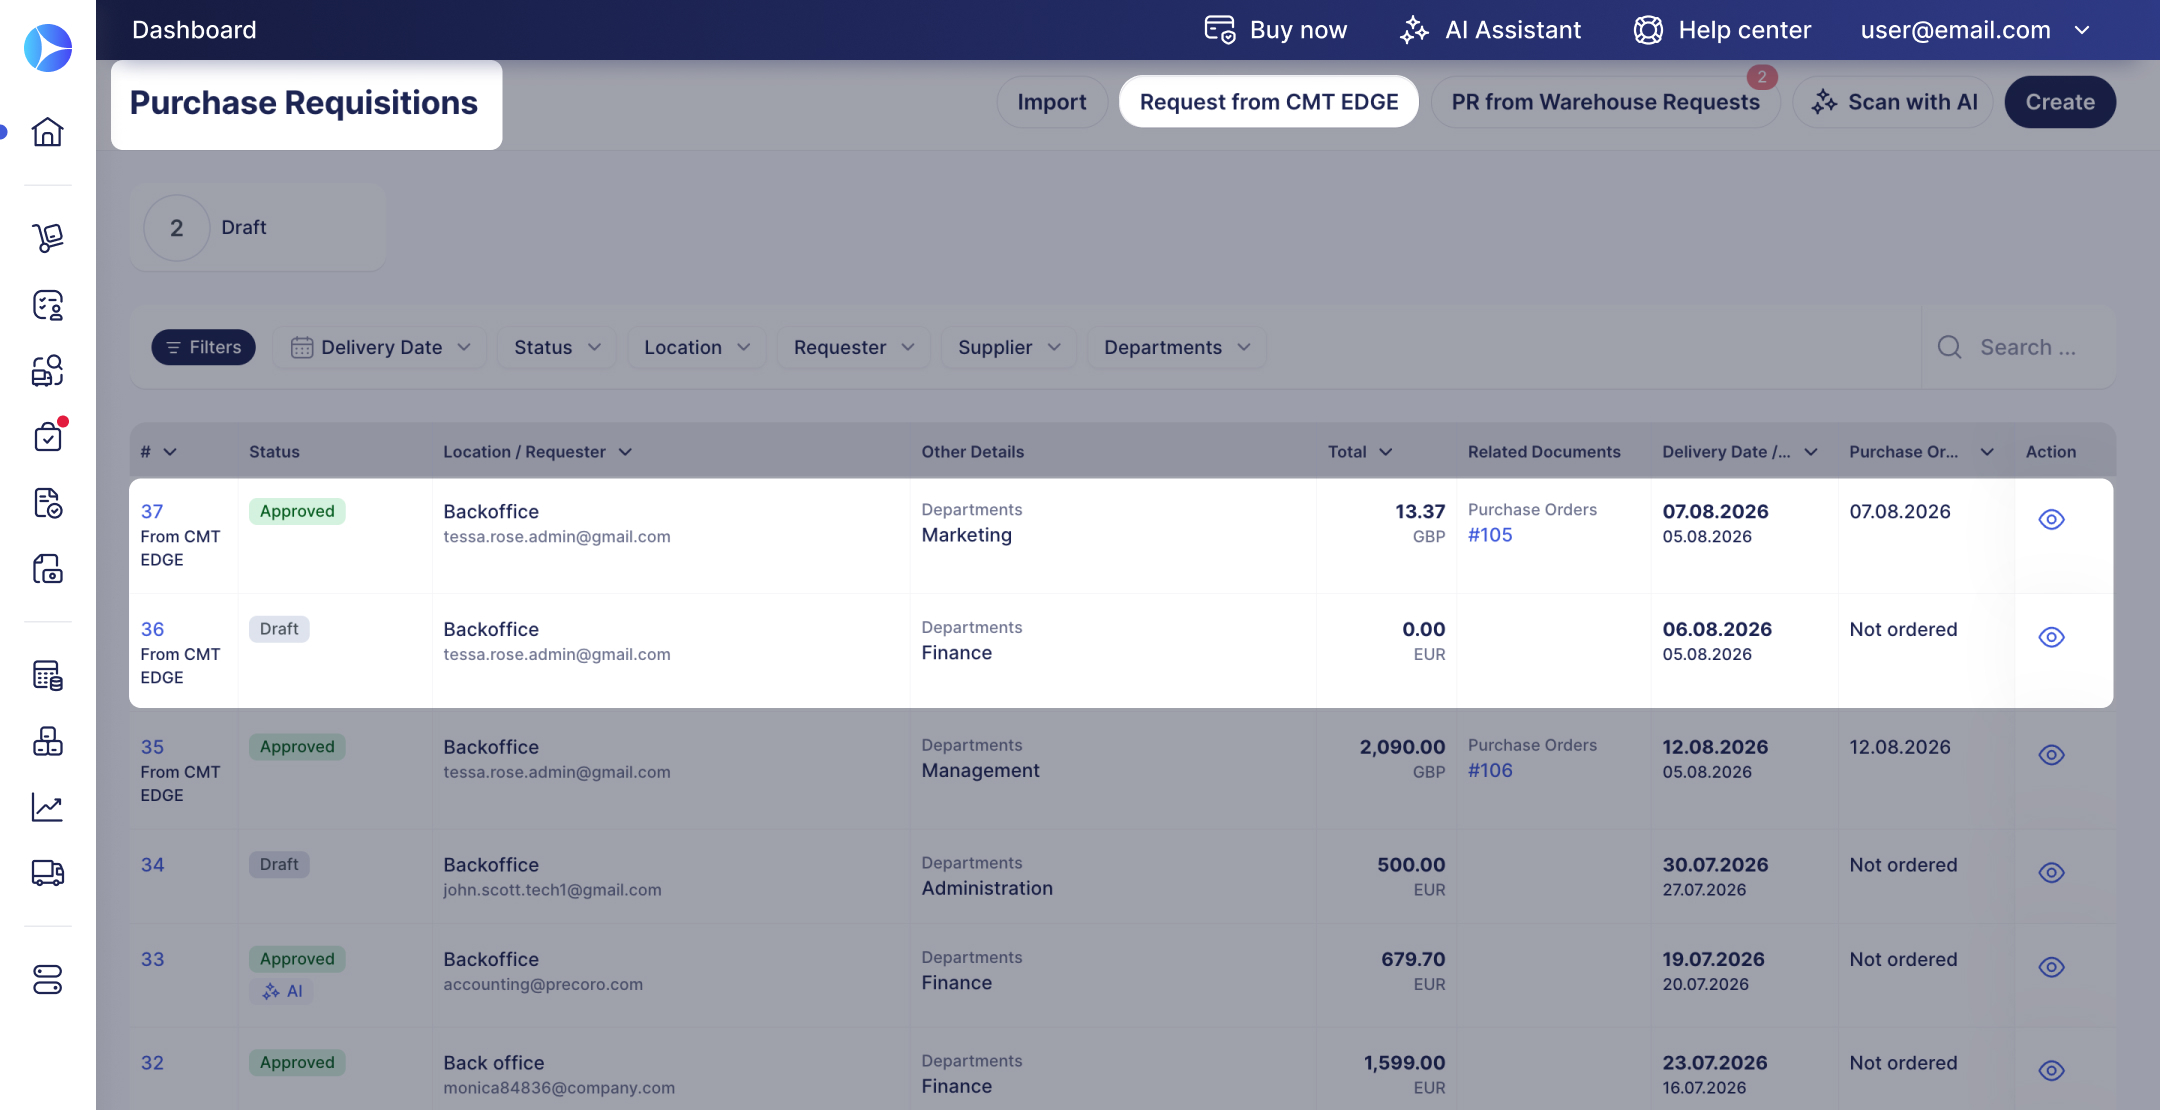The height and width of the screenshot is (1110, 2160).
Task: Click the Buy now card icon
Action: [x=1220, y=30]
